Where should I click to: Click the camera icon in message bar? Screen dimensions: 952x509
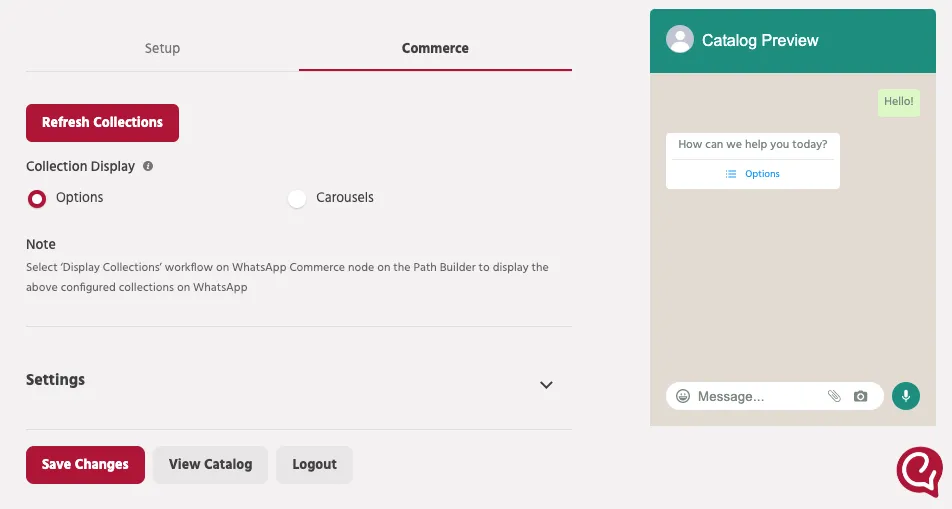click(860, 396)
